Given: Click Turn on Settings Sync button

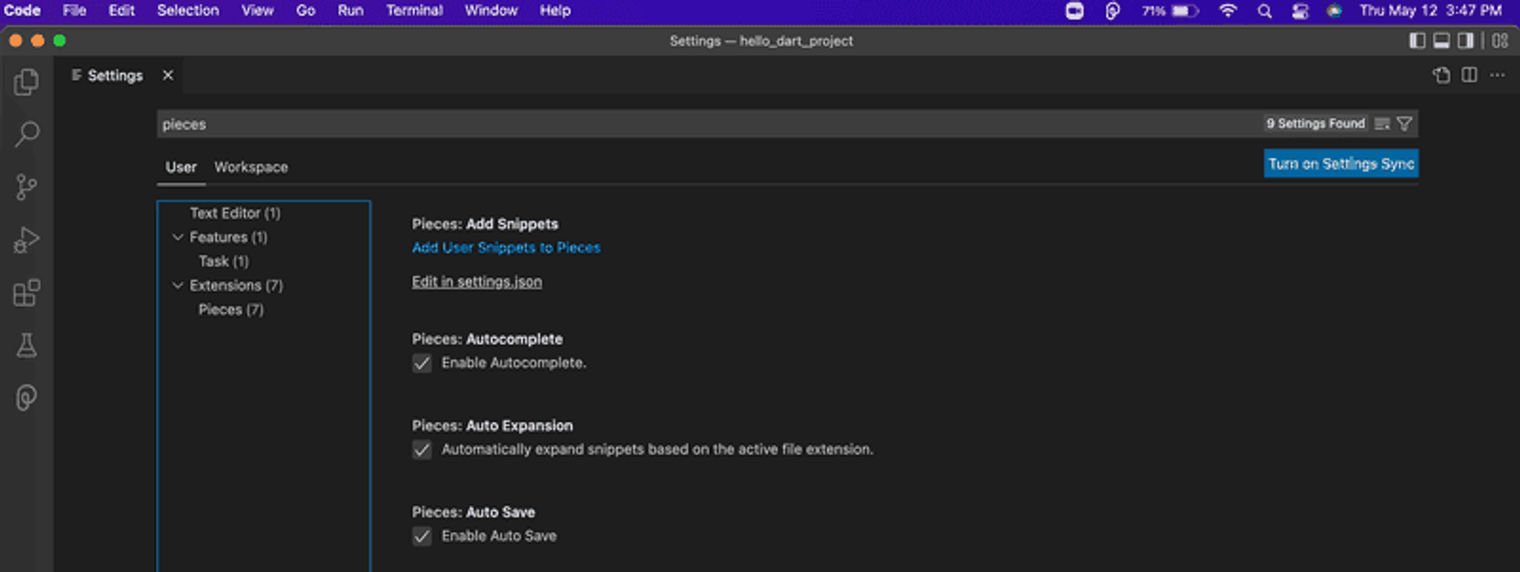Looking at the screenshot, I should coord(1341,164).
